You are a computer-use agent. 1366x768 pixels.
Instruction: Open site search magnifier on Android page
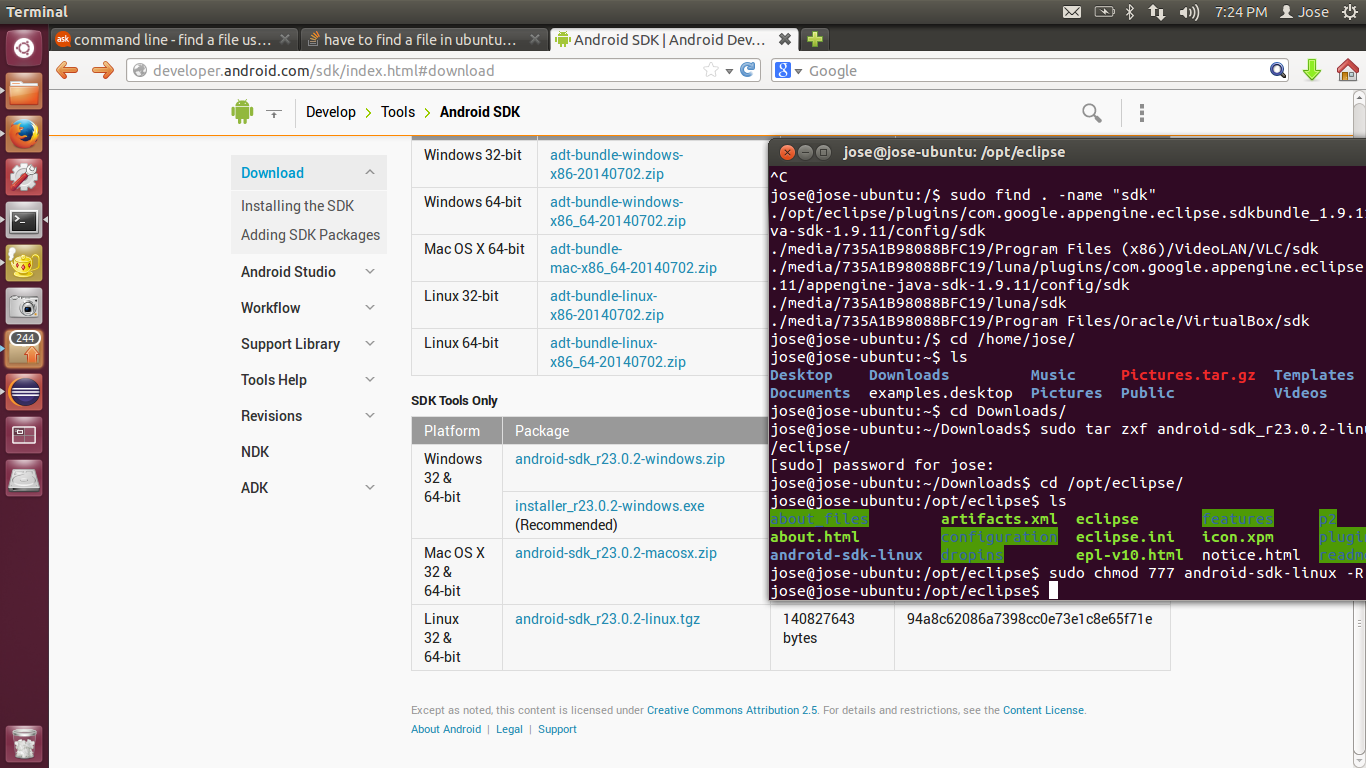[x=1092, y=113]
